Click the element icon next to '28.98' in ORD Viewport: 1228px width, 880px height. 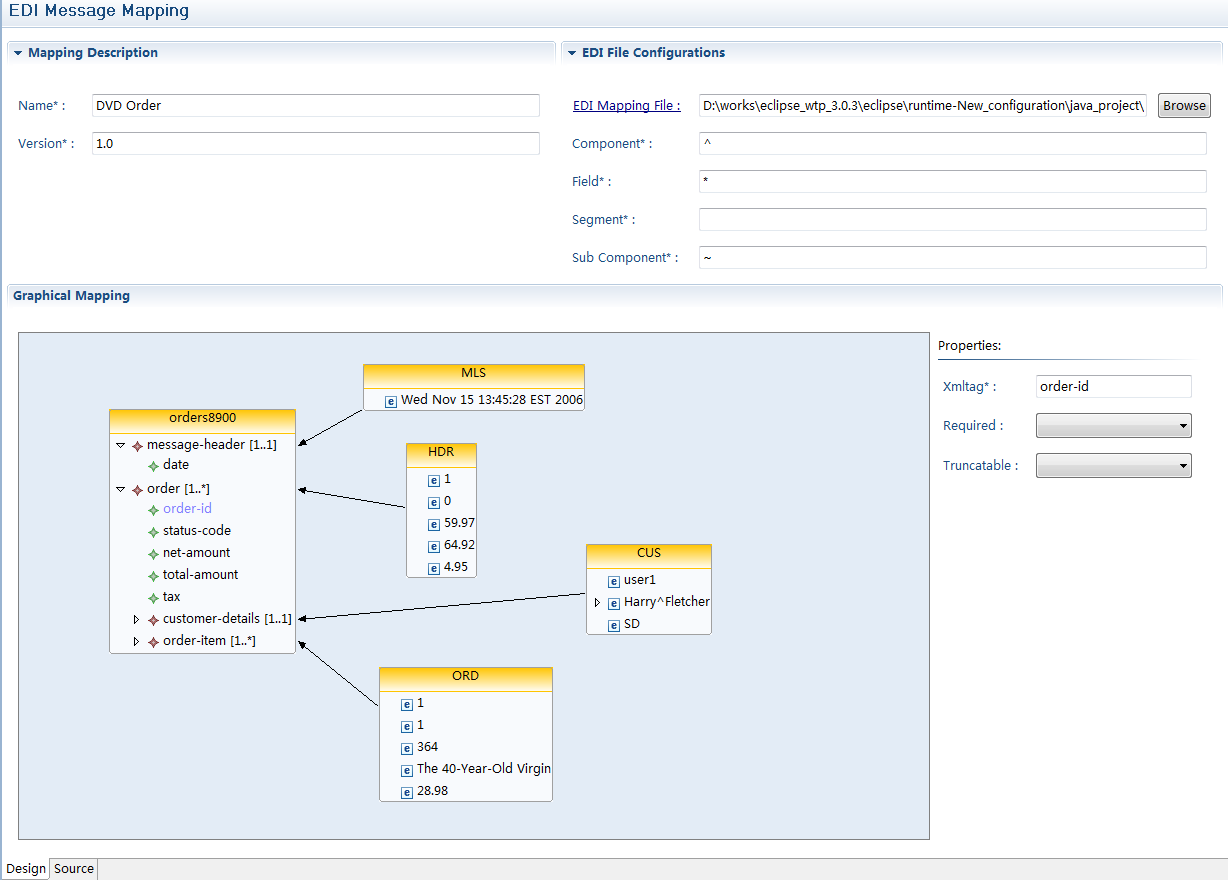click(x=407, y=792)
